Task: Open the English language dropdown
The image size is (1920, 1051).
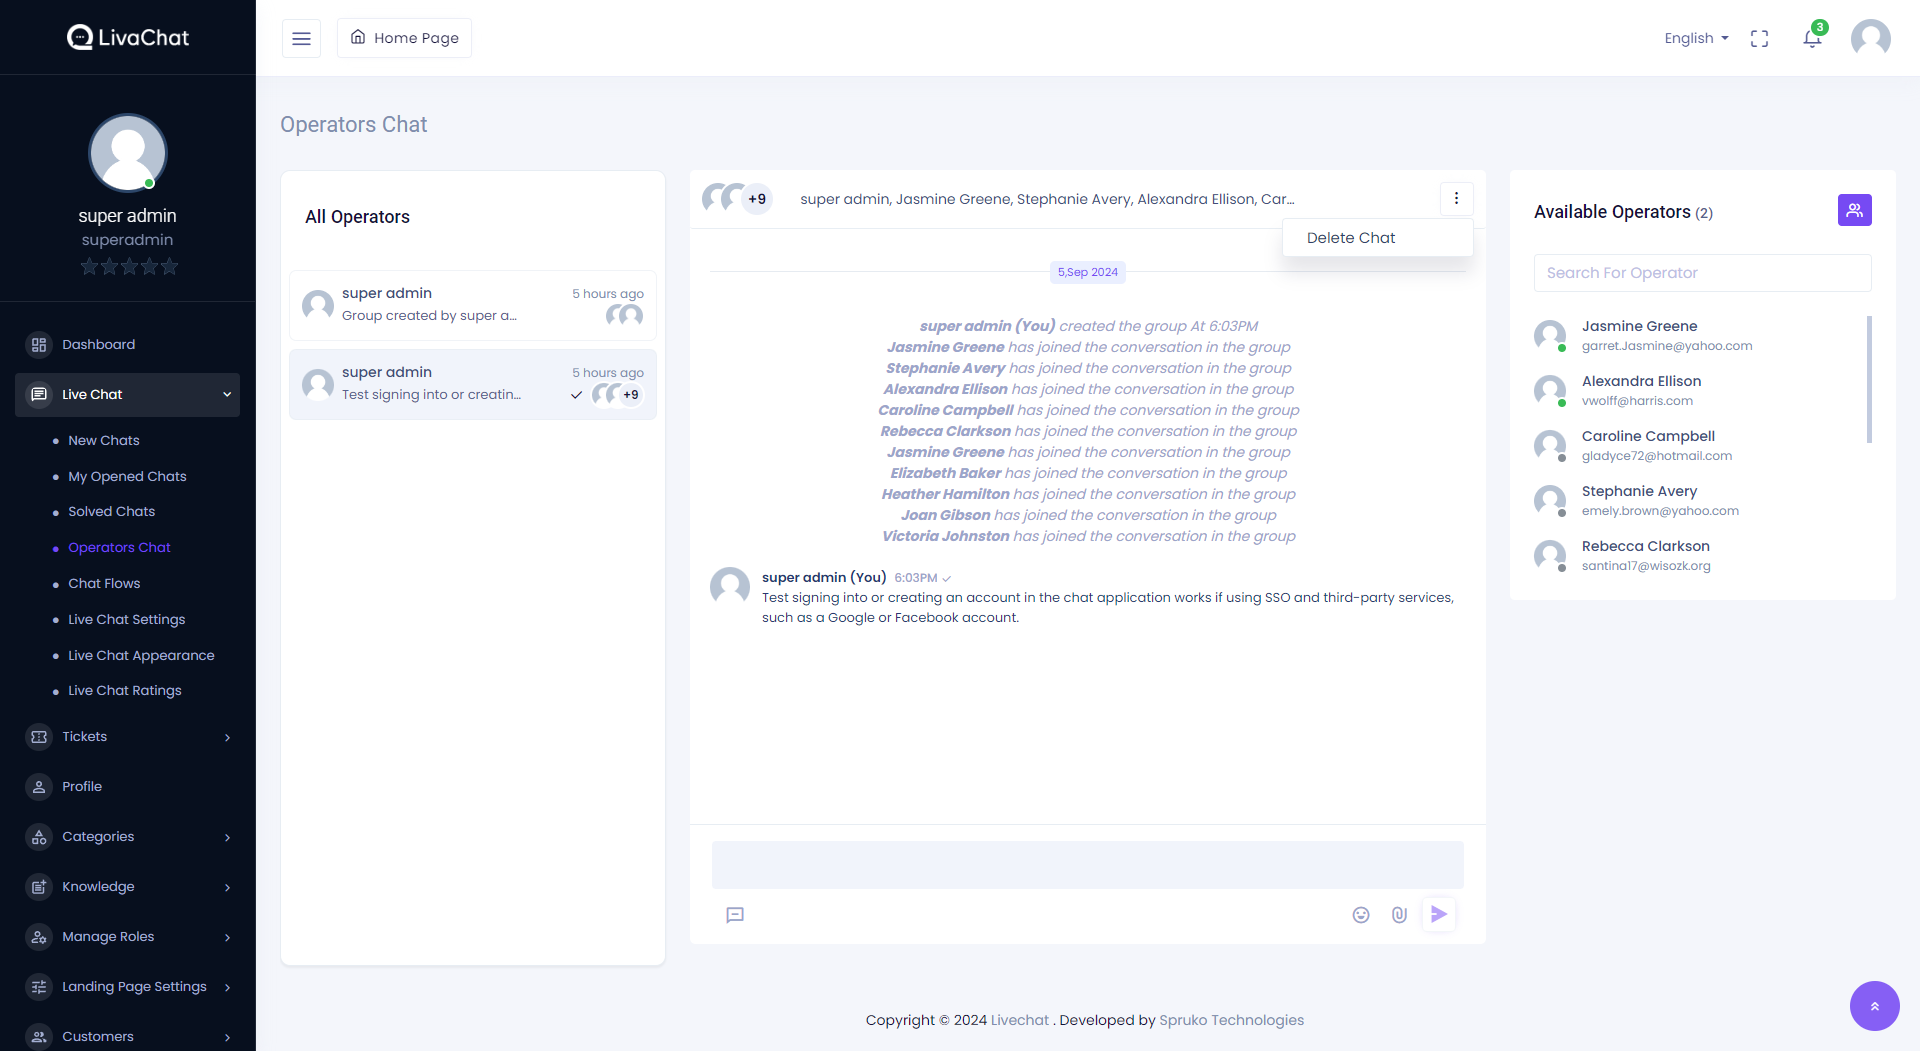Action: (1695, 38)
